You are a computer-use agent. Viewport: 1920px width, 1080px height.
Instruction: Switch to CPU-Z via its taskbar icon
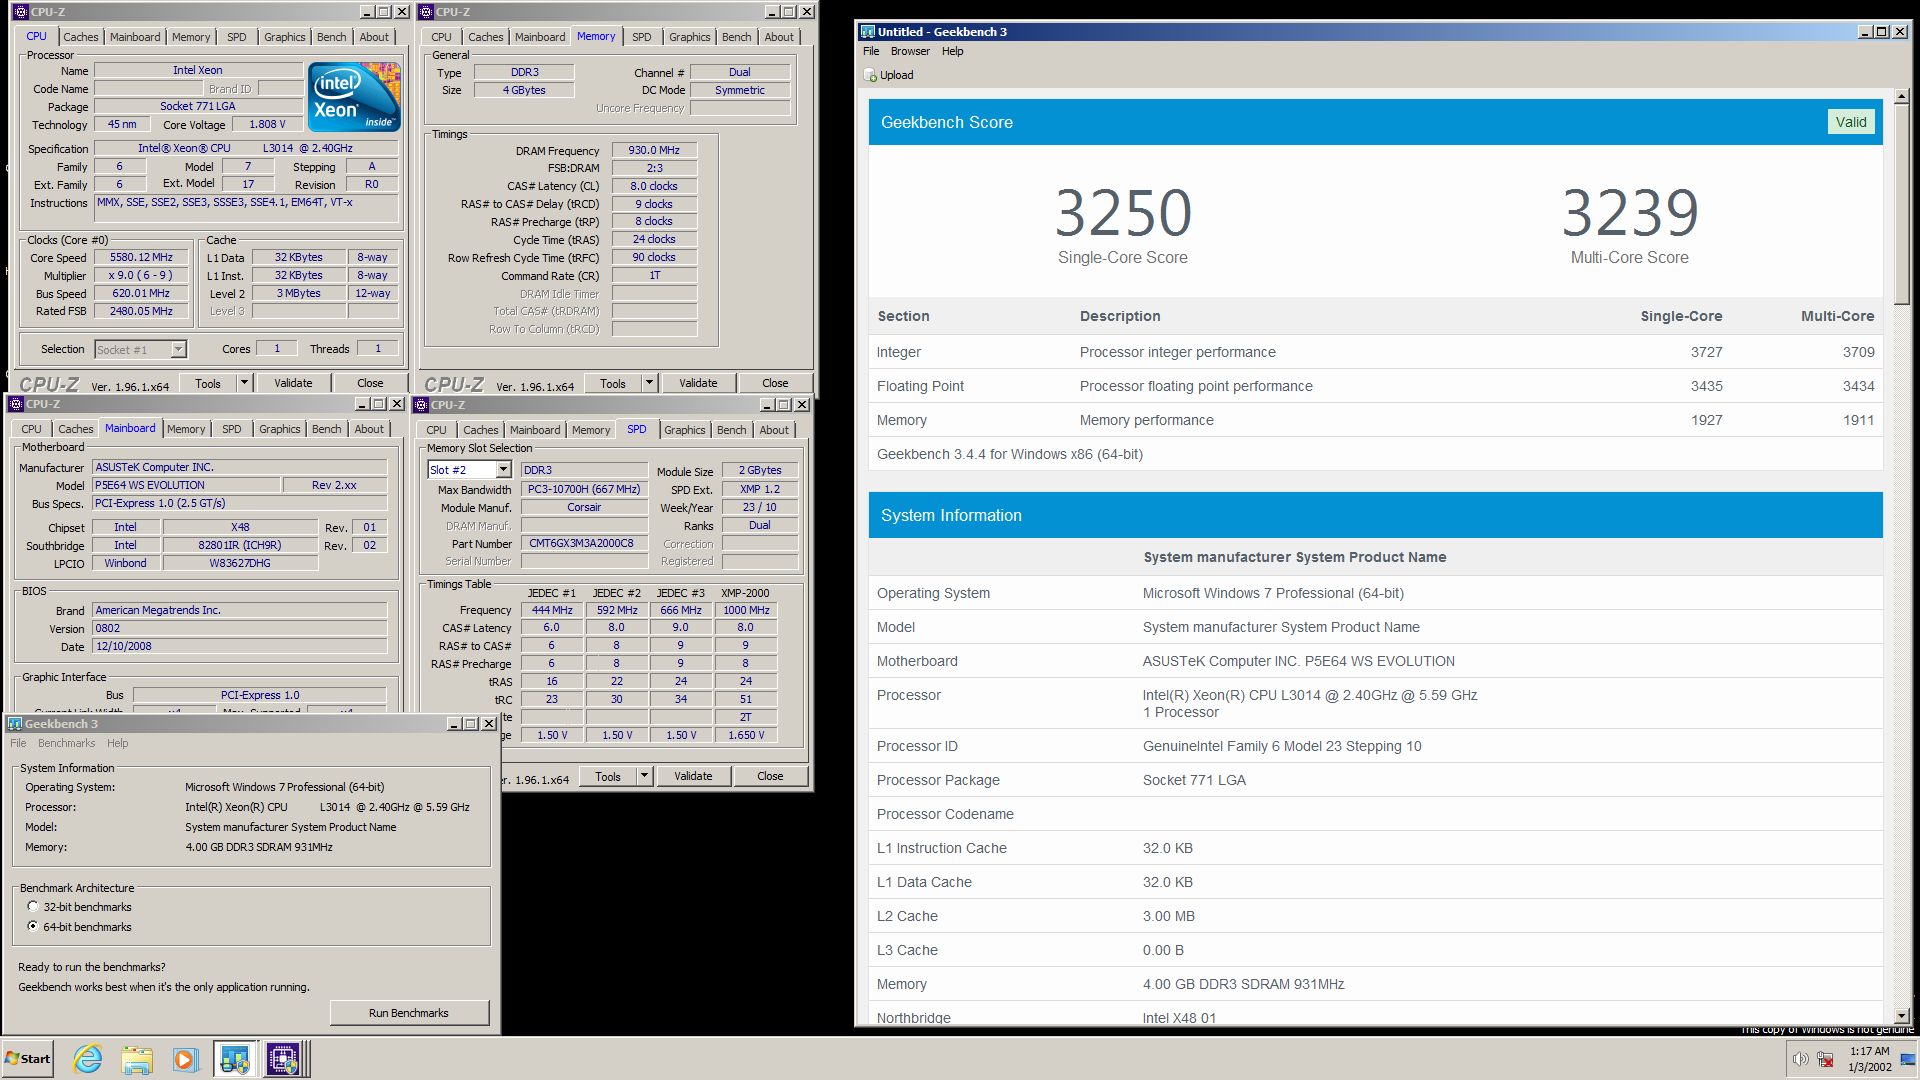pyautogui.click(x=283, y=1058)
